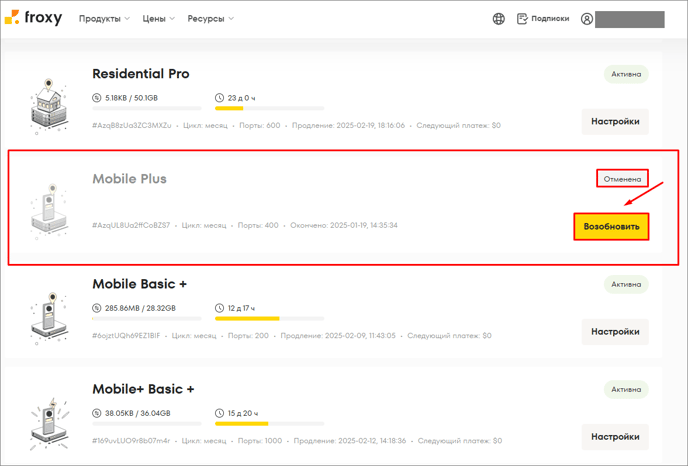Click subscription ID #169uvLUO9r8b07m4r
This screenshot has width=688, height=466.
pyautogui.click(x=131, y=441)
